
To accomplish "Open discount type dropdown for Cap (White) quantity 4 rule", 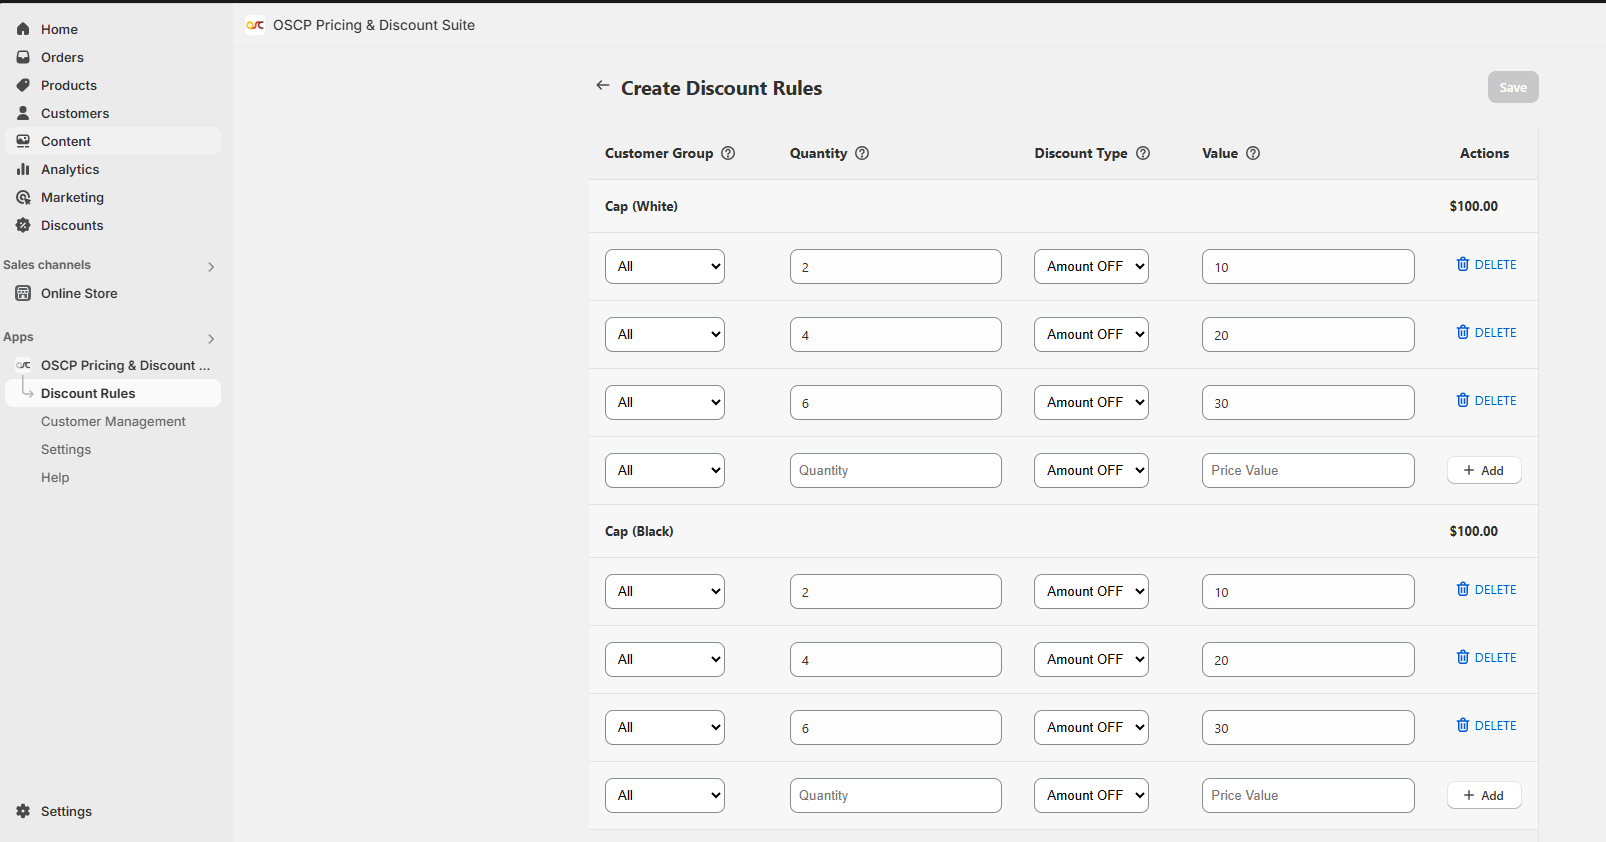I will 1090,335.
